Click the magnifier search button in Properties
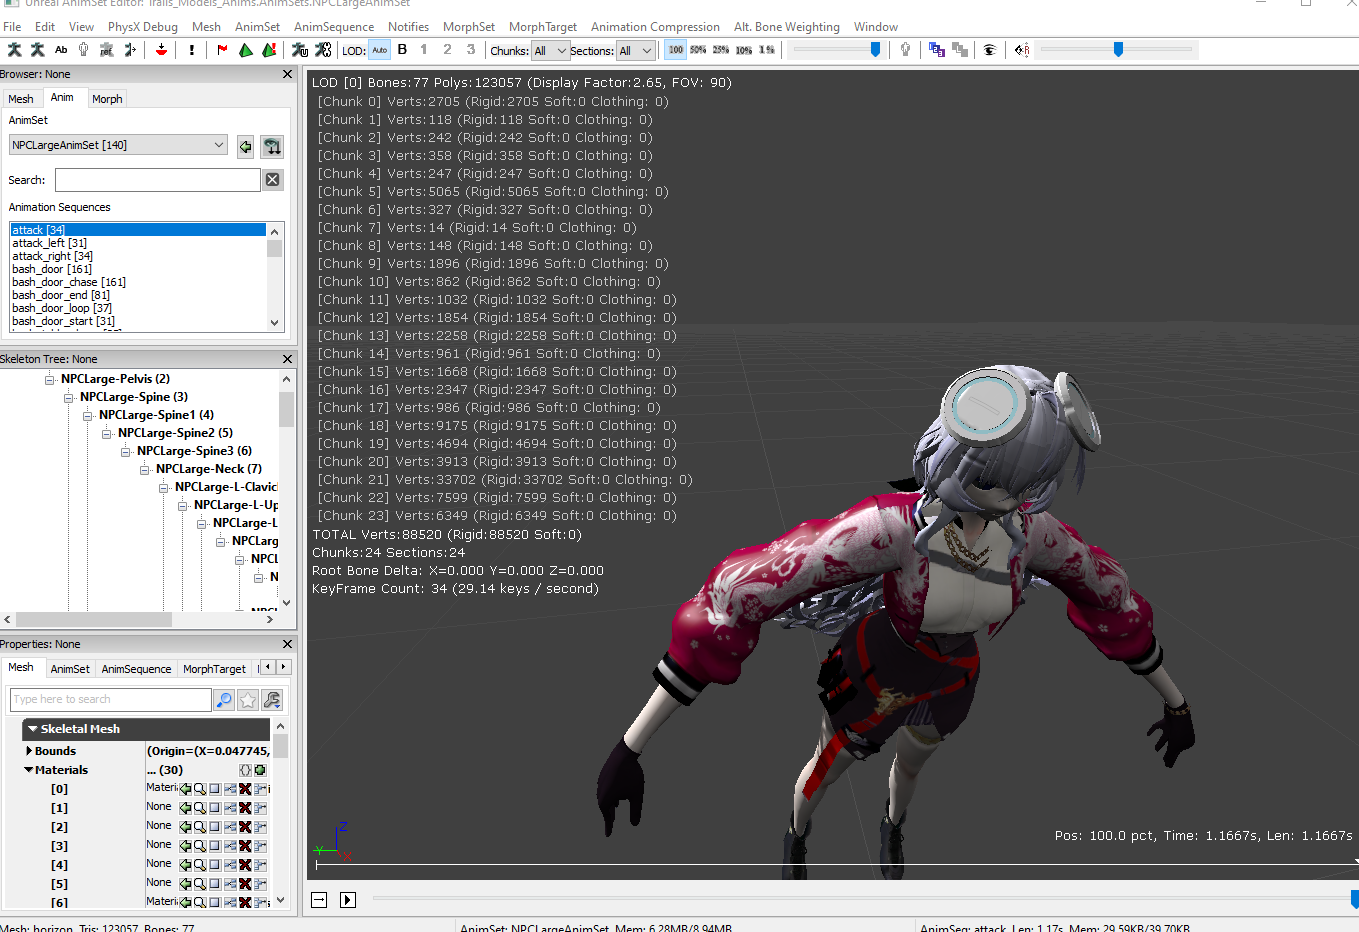Image resolution: width=1359 pixels, height=932 pixels. (224, 700)
